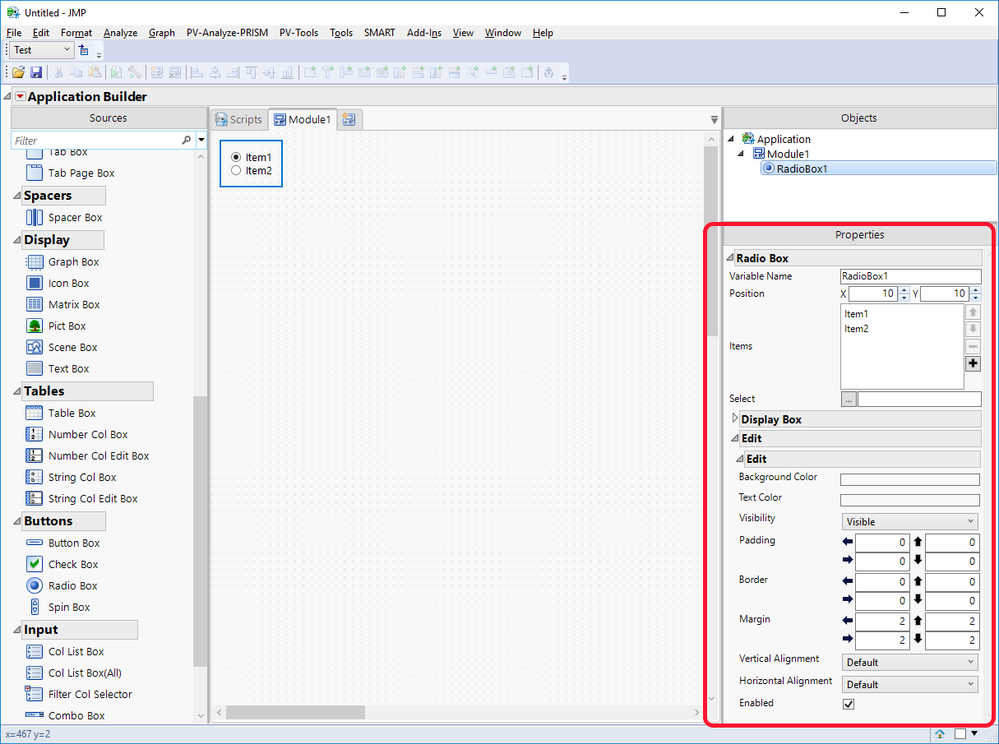
Task: Click the plus icon to add item
Action: coord(973,363)
